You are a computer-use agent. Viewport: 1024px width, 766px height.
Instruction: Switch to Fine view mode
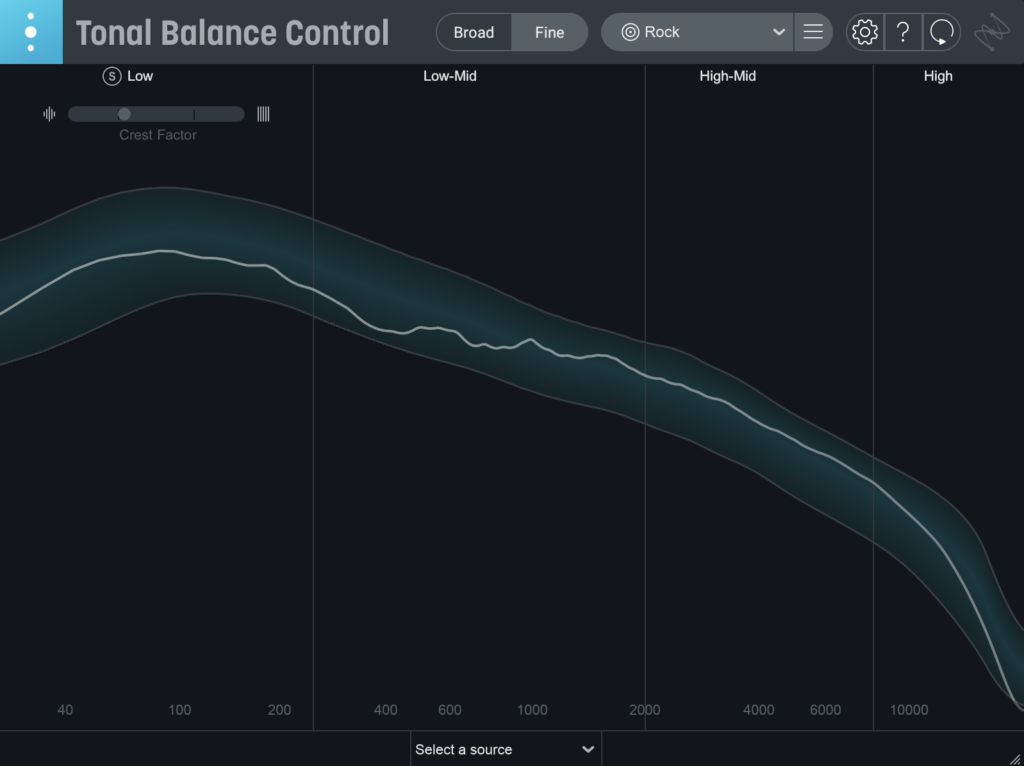pyautogui.click(x=549, y=31)
